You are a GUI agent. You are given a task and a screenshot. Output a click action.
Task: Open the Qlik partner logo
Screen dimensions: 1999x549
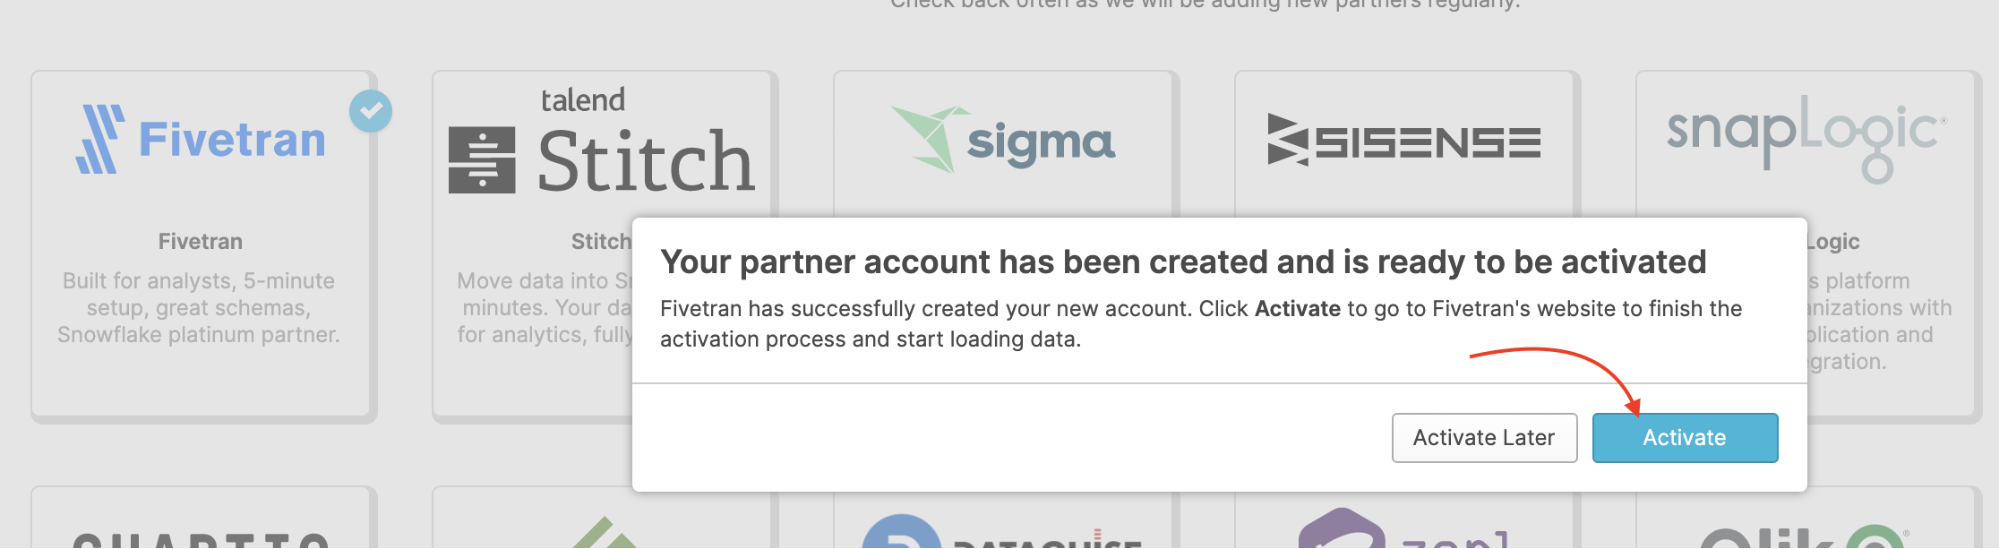click(x=1800, y=537)
